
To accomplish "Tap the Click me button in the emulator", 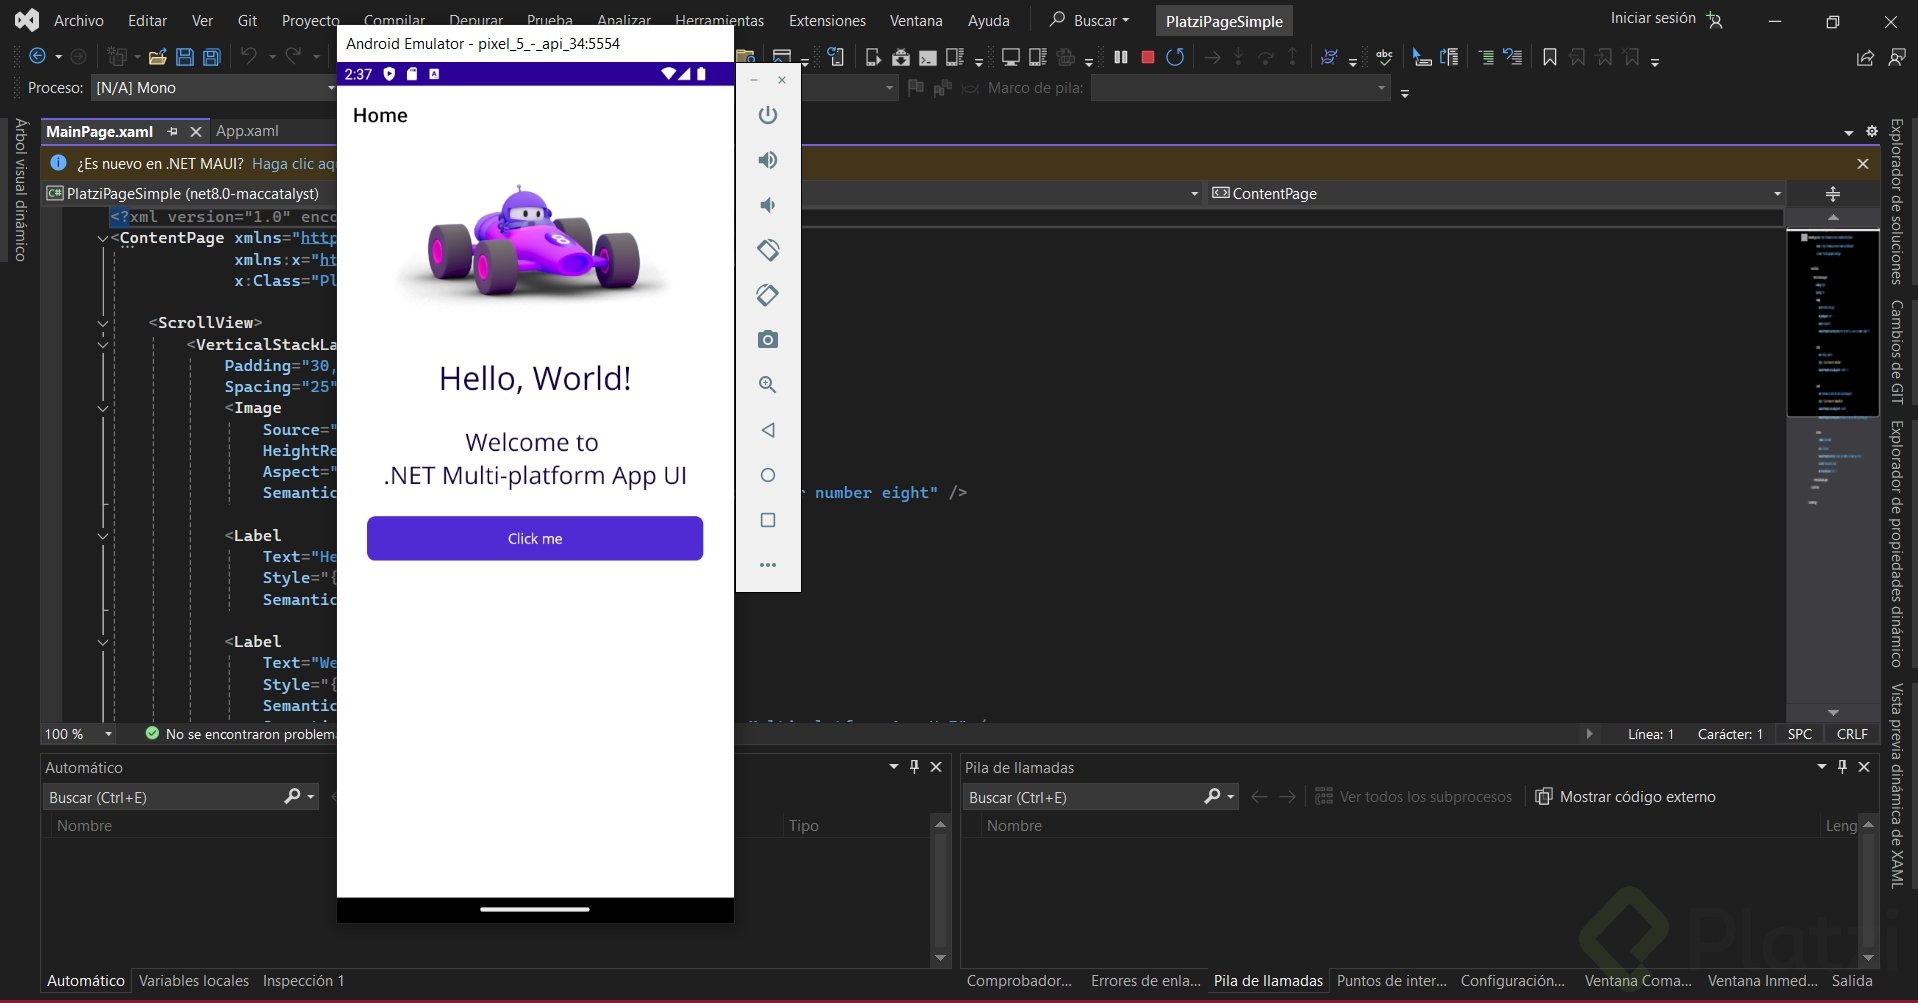I will (x=534, y=539).
